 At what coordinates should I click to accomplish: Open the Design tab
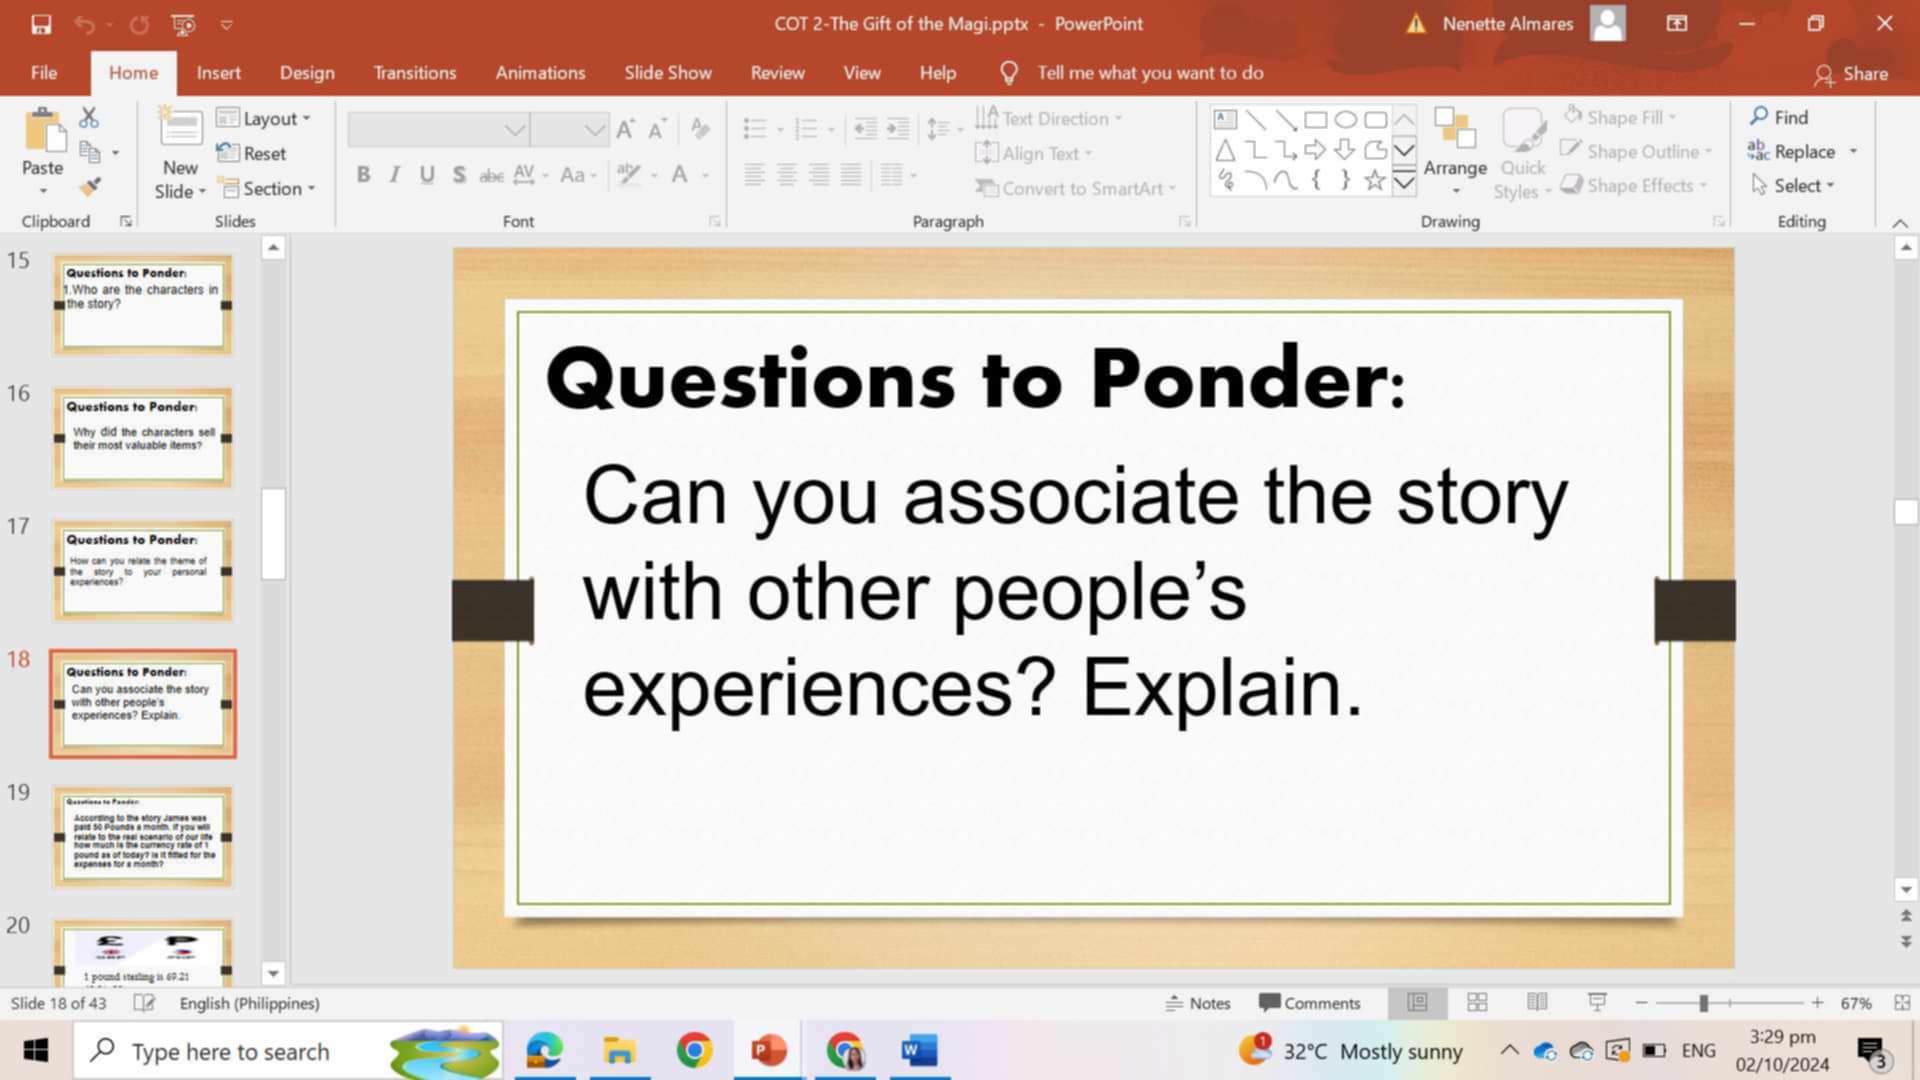[307, 73]
